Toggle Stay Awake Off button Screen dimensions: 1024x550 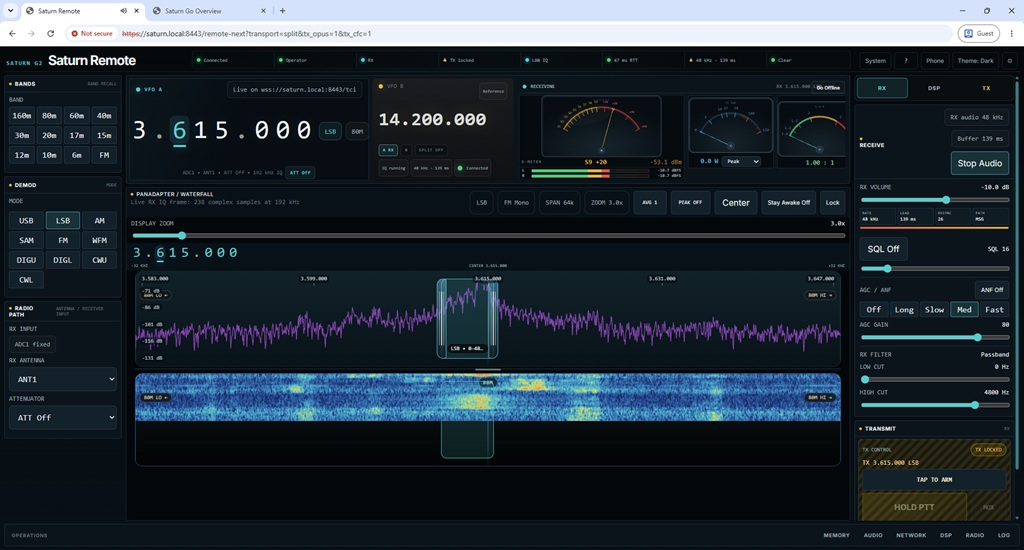click(788, 202)
